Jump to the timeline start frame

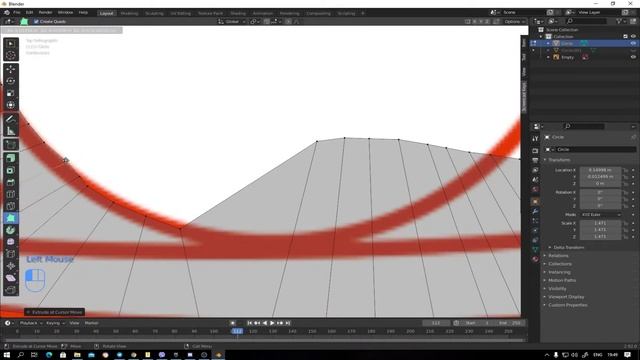tap(249, 323)
